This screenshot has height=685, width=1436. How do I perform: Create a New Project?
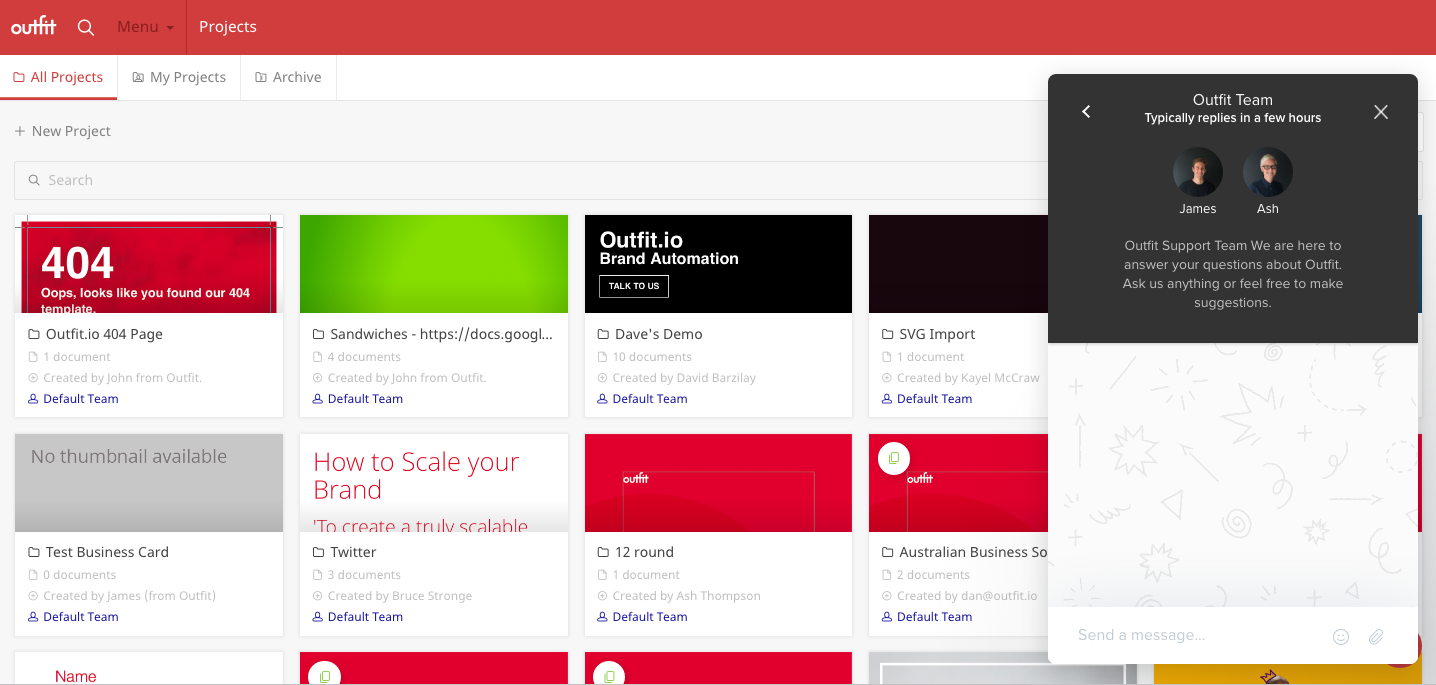(x=62, y=131)
